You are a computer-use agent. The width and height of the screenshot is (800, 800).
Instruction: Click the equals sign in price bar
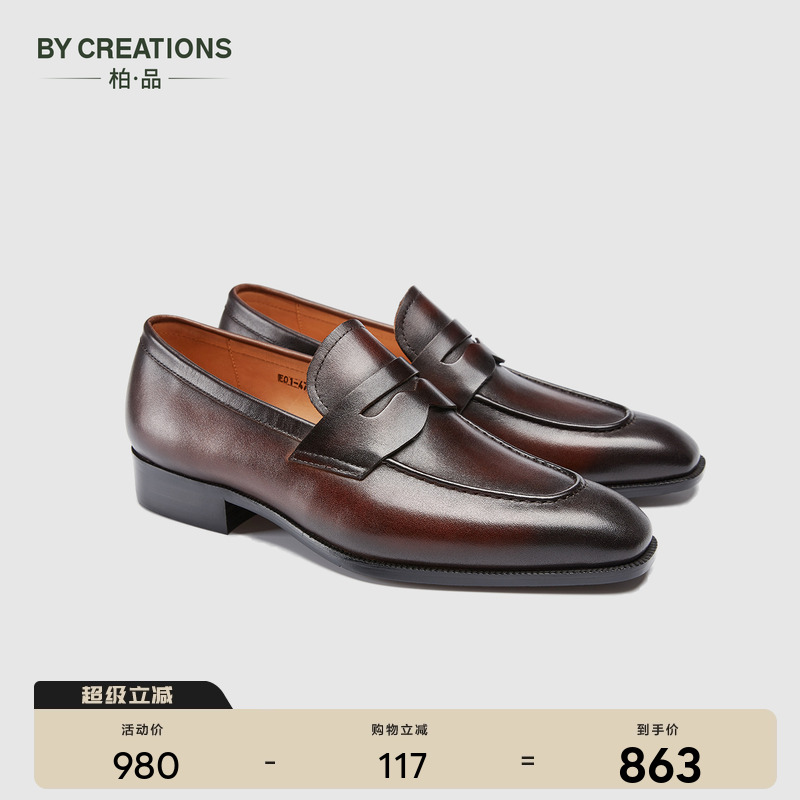528,762
